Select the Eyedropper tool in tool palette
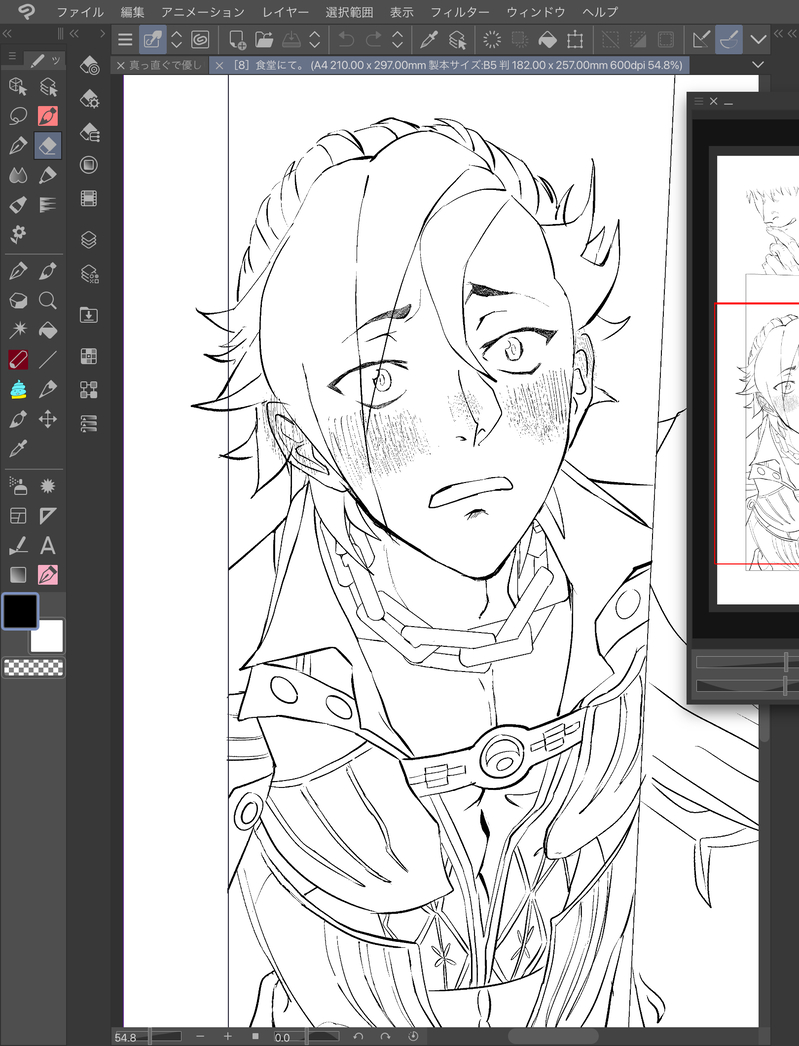Image resolution: width=799 pixels, height=1046 pixels. pos(18,448)
